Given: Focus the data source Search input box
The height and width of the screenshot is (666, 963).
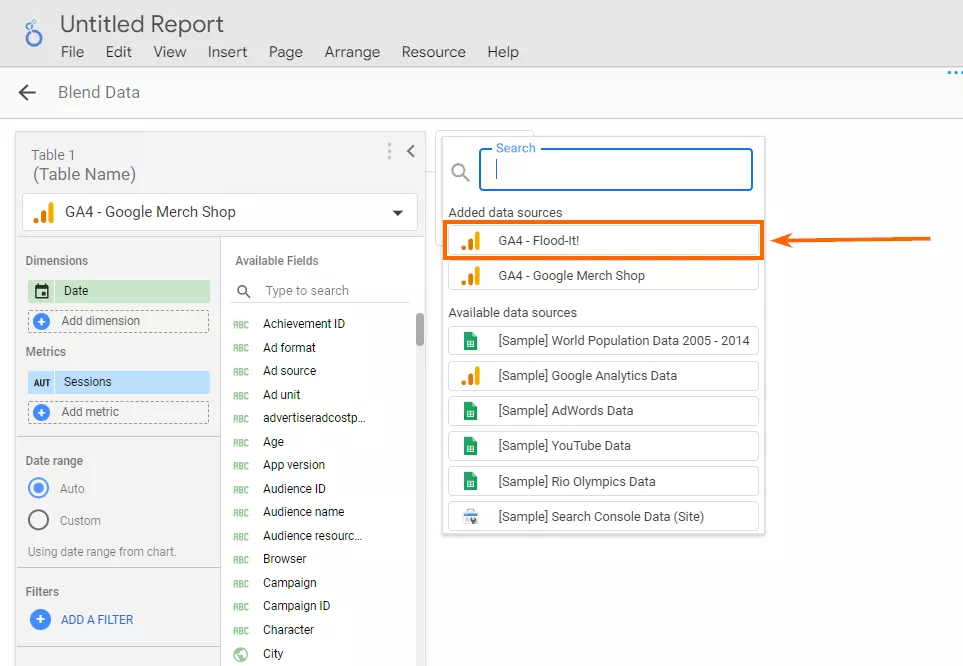Looking at the screenshot, I should (616, 170).
